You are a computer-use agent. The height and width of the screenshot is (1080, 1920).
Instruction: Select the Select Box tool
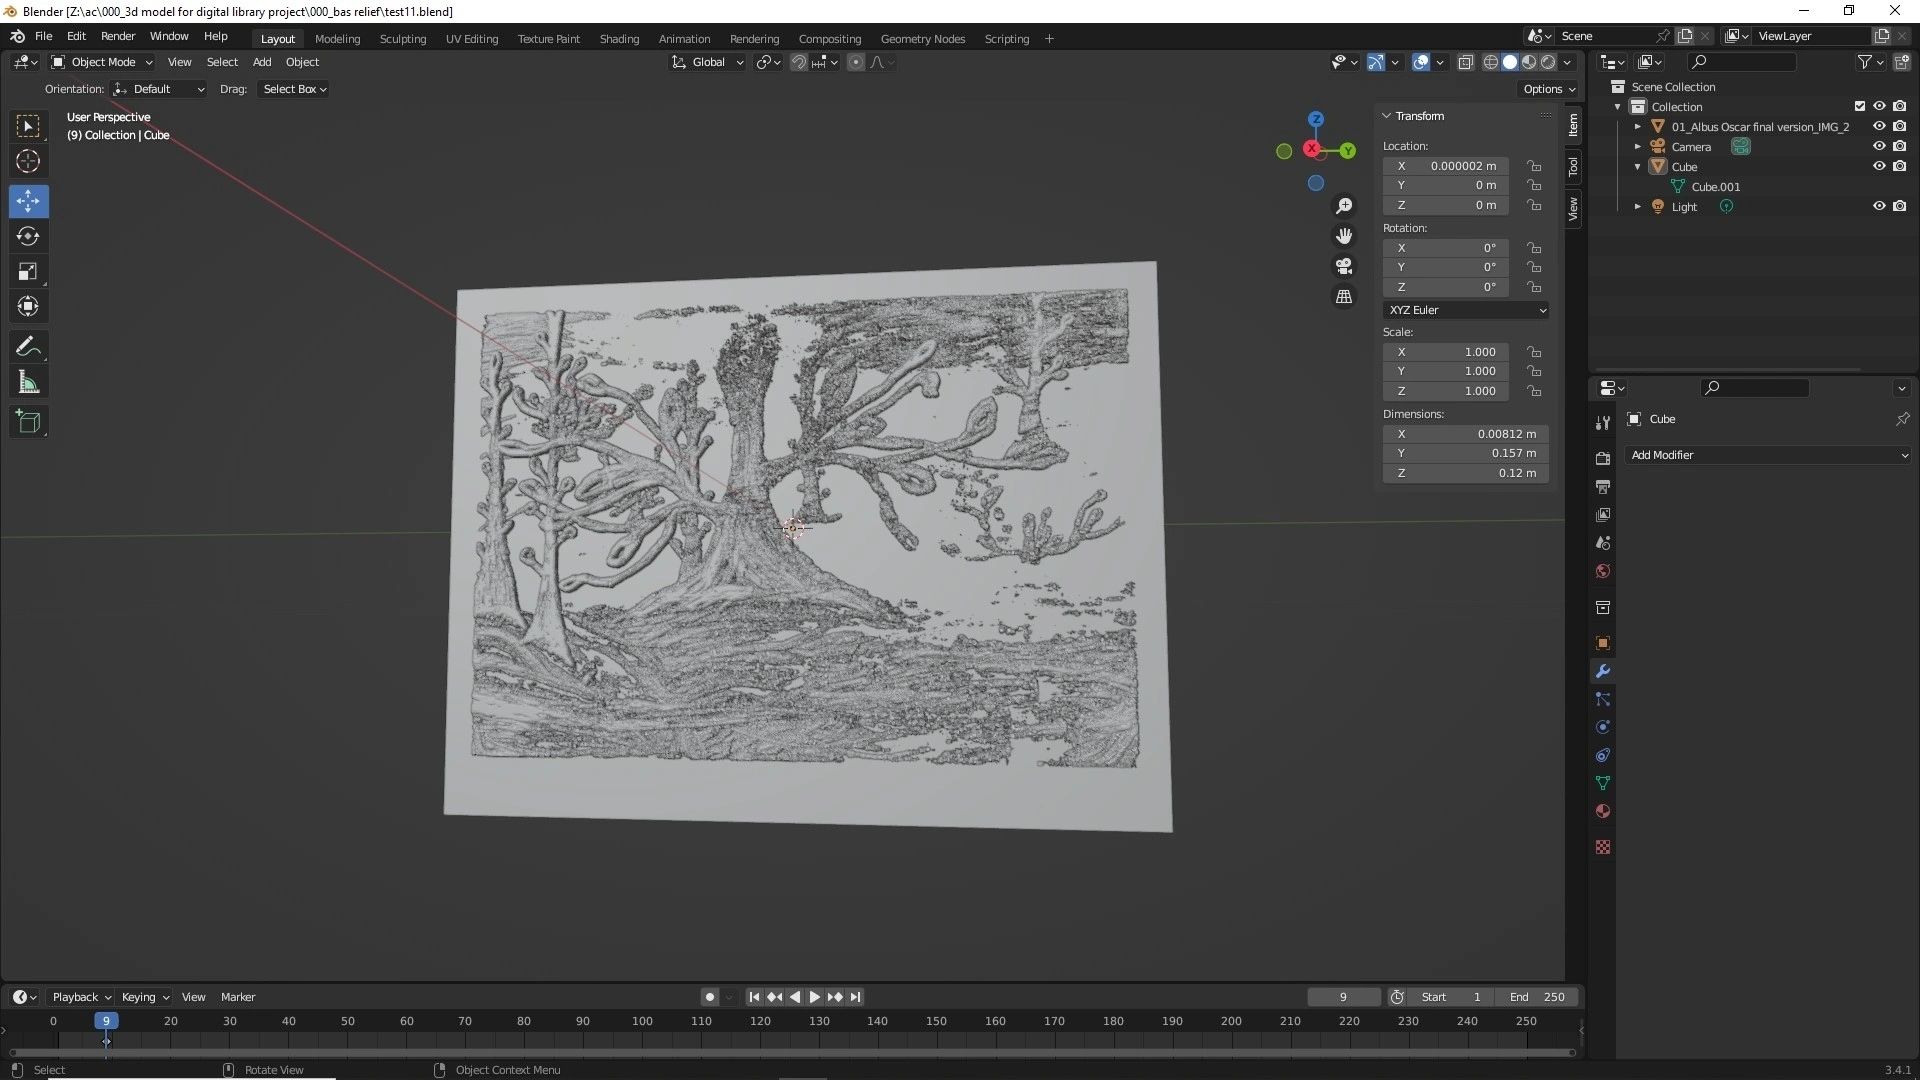click(x=28, y=126)
